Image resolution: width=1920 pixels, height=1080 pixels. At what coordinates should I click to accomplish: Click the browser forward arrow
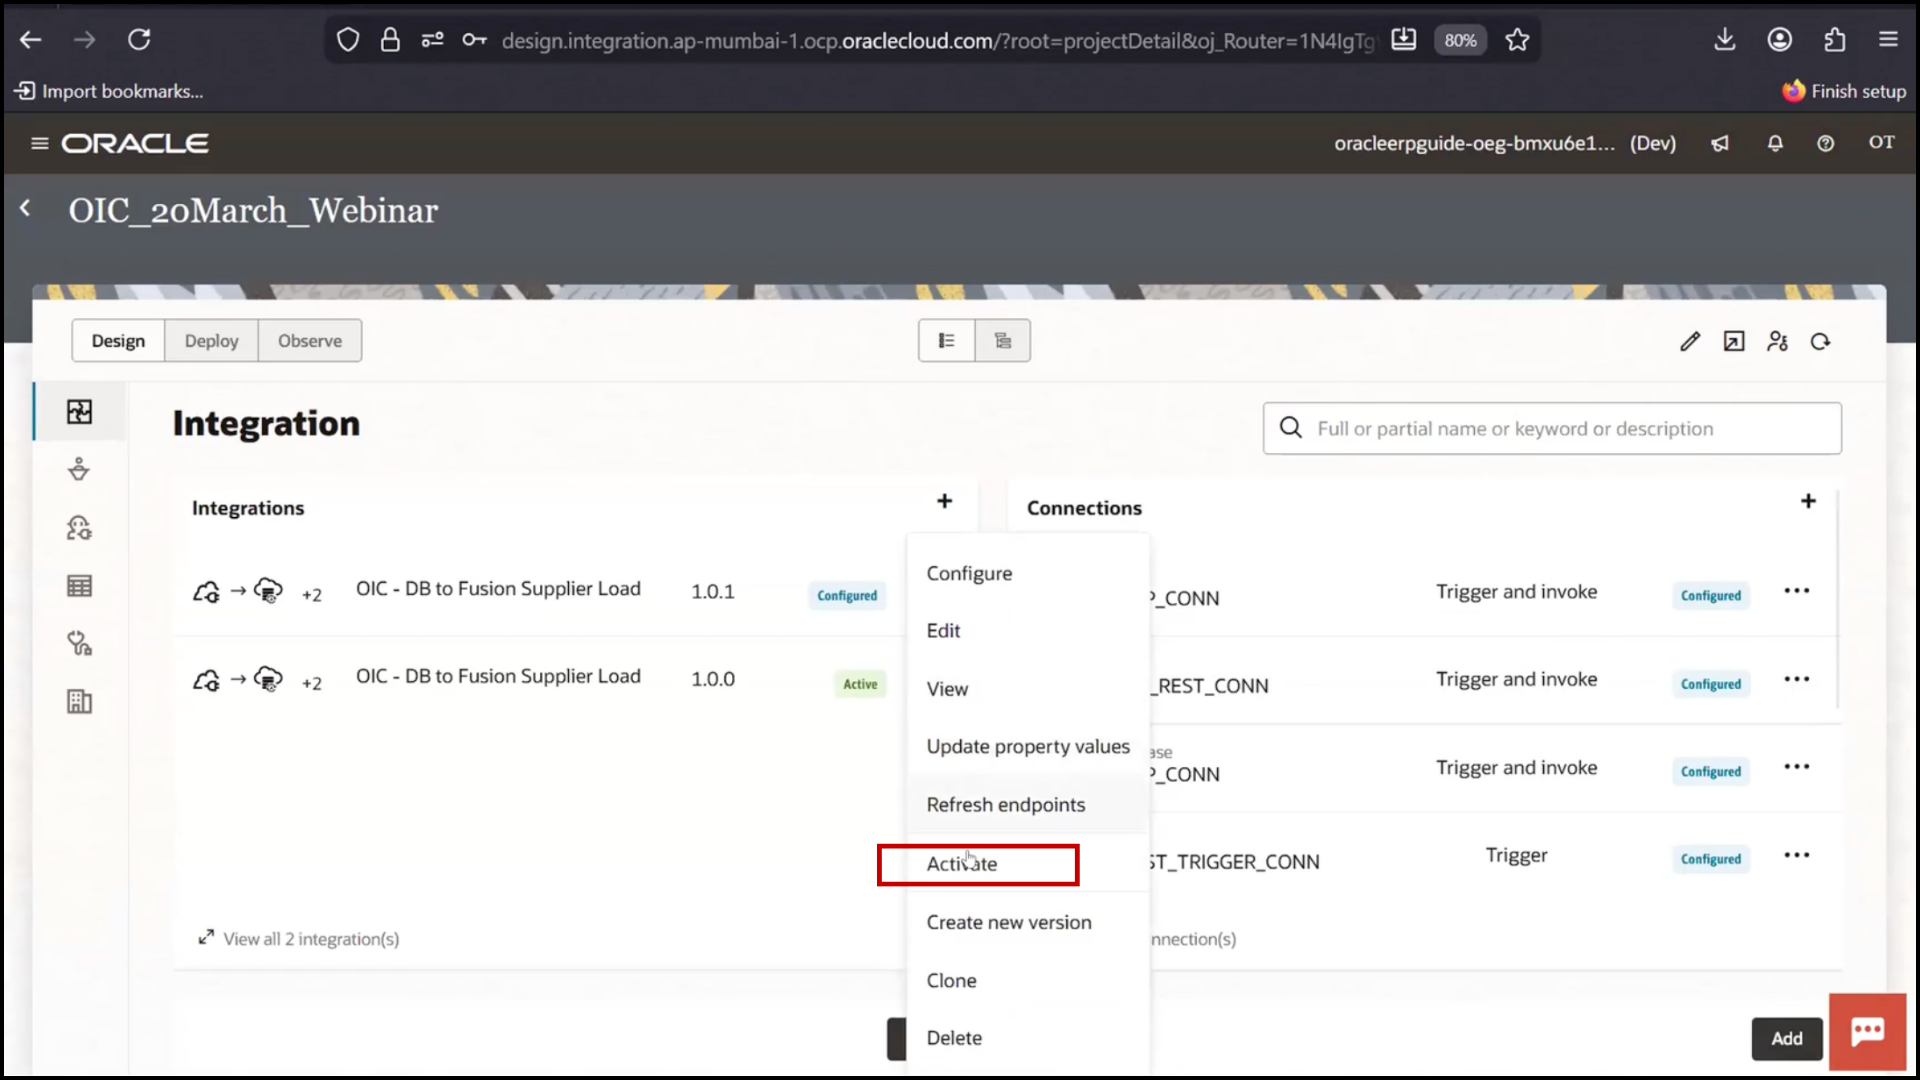(85, 40)
